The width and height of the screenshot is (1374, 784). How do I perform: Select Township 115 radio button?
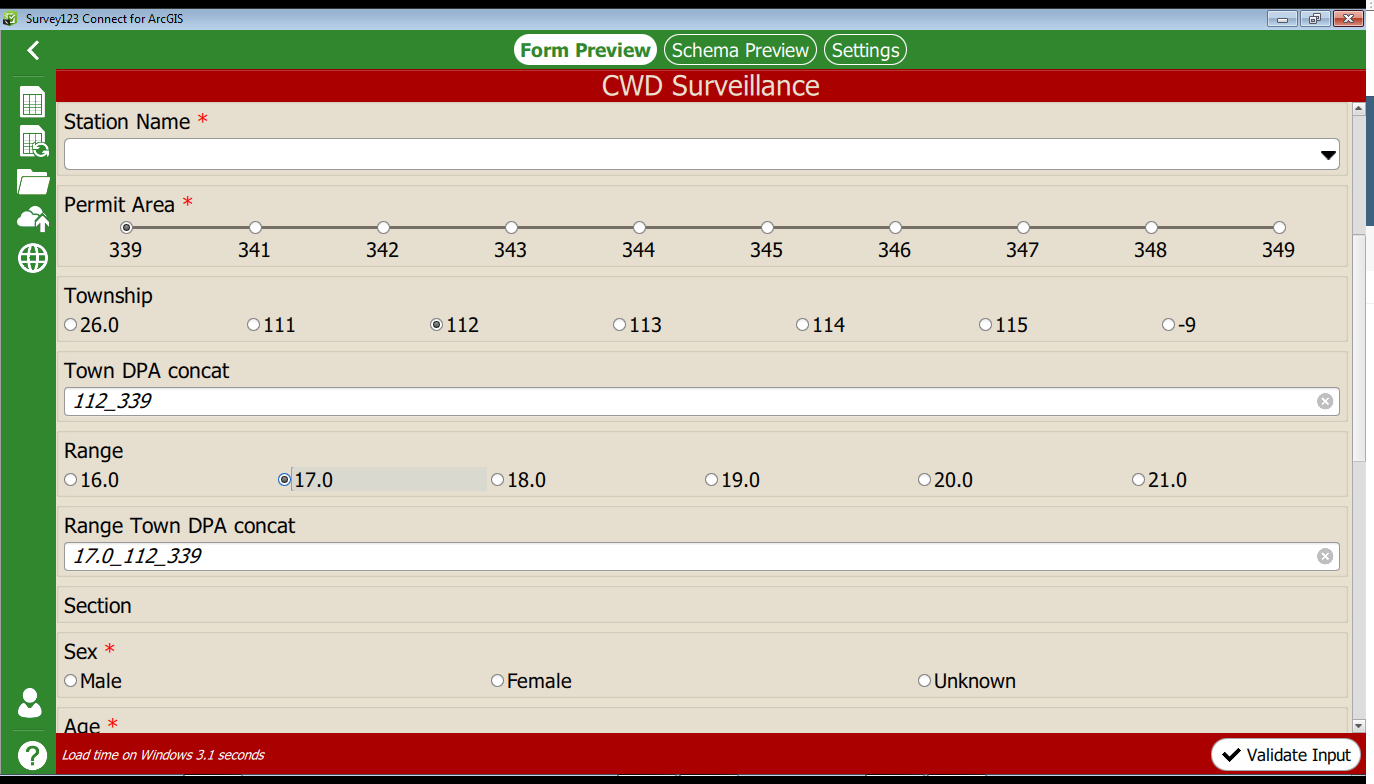click(x=985, y=325)
